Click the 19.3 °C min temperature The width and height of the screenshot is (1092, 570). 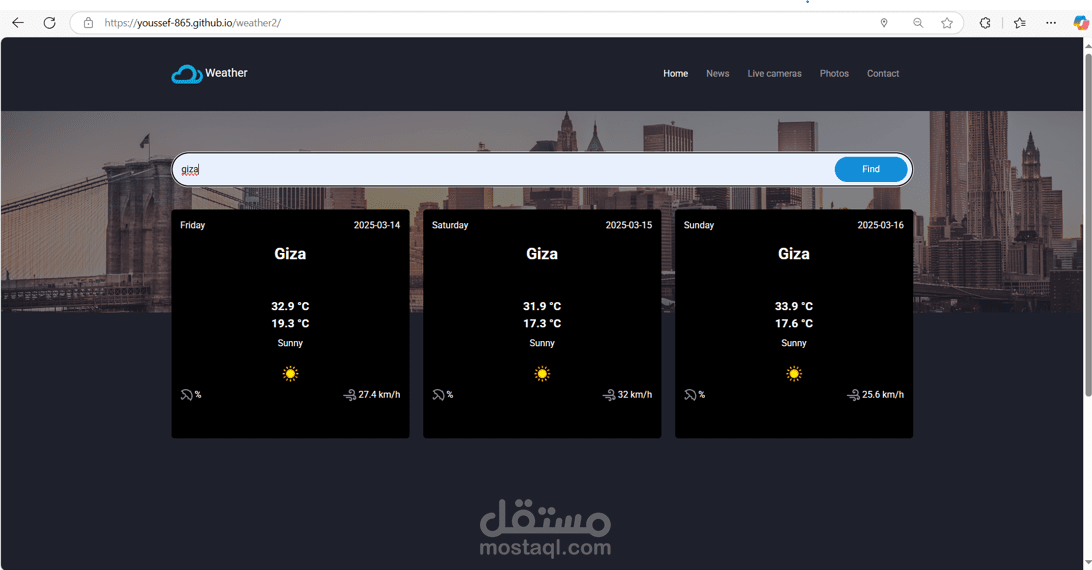290,324
